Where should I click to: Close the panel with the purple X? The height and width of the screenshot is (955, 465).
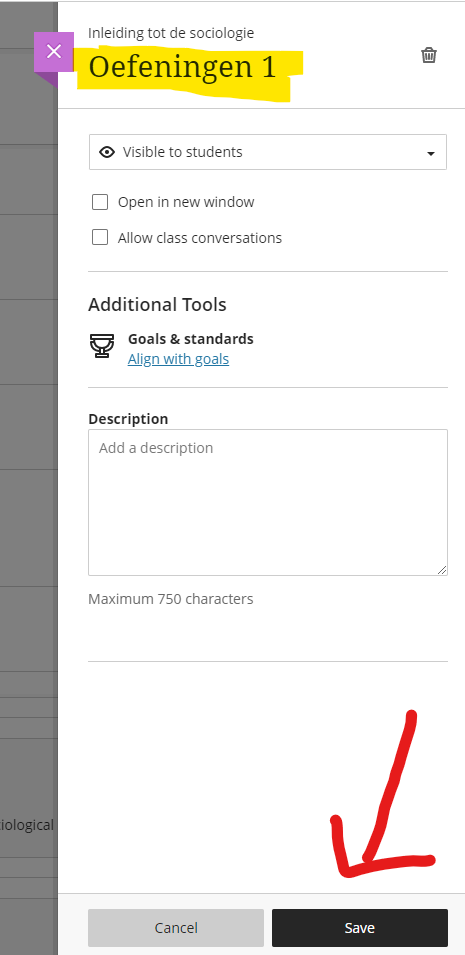pyautogui.click(x=54, y=52)
